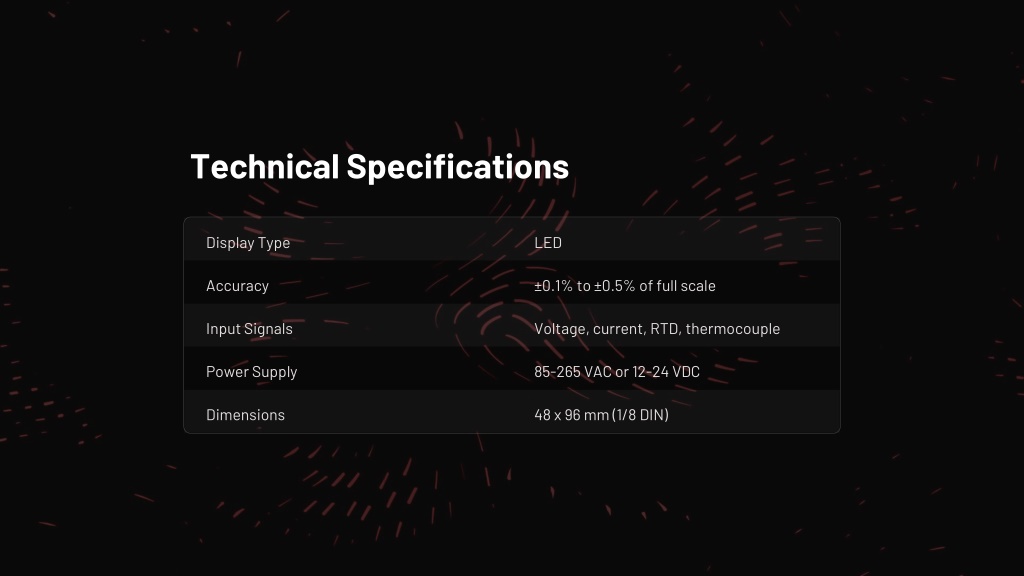Select the Power Supply label
The image size is (1024, 576).
click(251, 372)
